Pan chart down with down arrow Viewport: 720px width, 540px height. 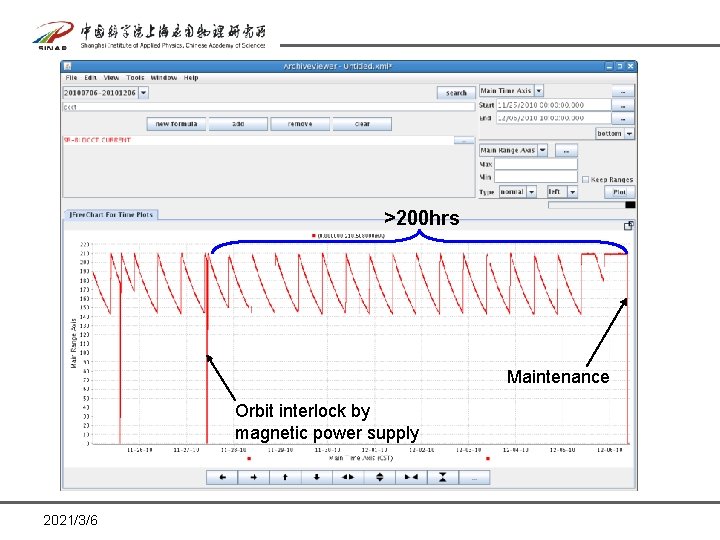[x=316, y=478]
